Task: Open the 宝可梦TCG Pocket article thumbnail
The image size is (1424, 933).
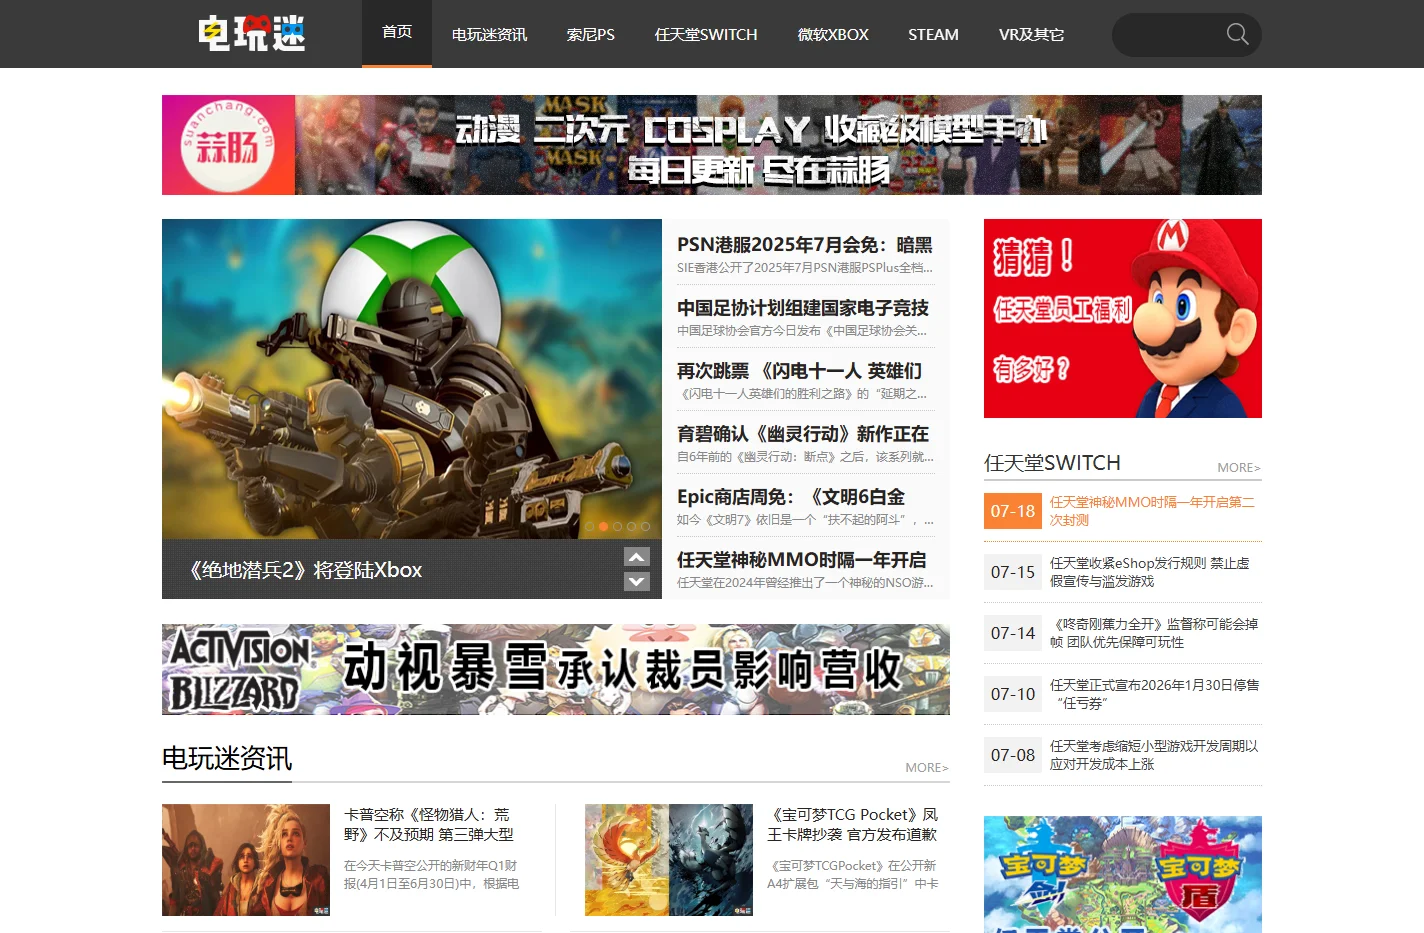Action: click(669, 860)
